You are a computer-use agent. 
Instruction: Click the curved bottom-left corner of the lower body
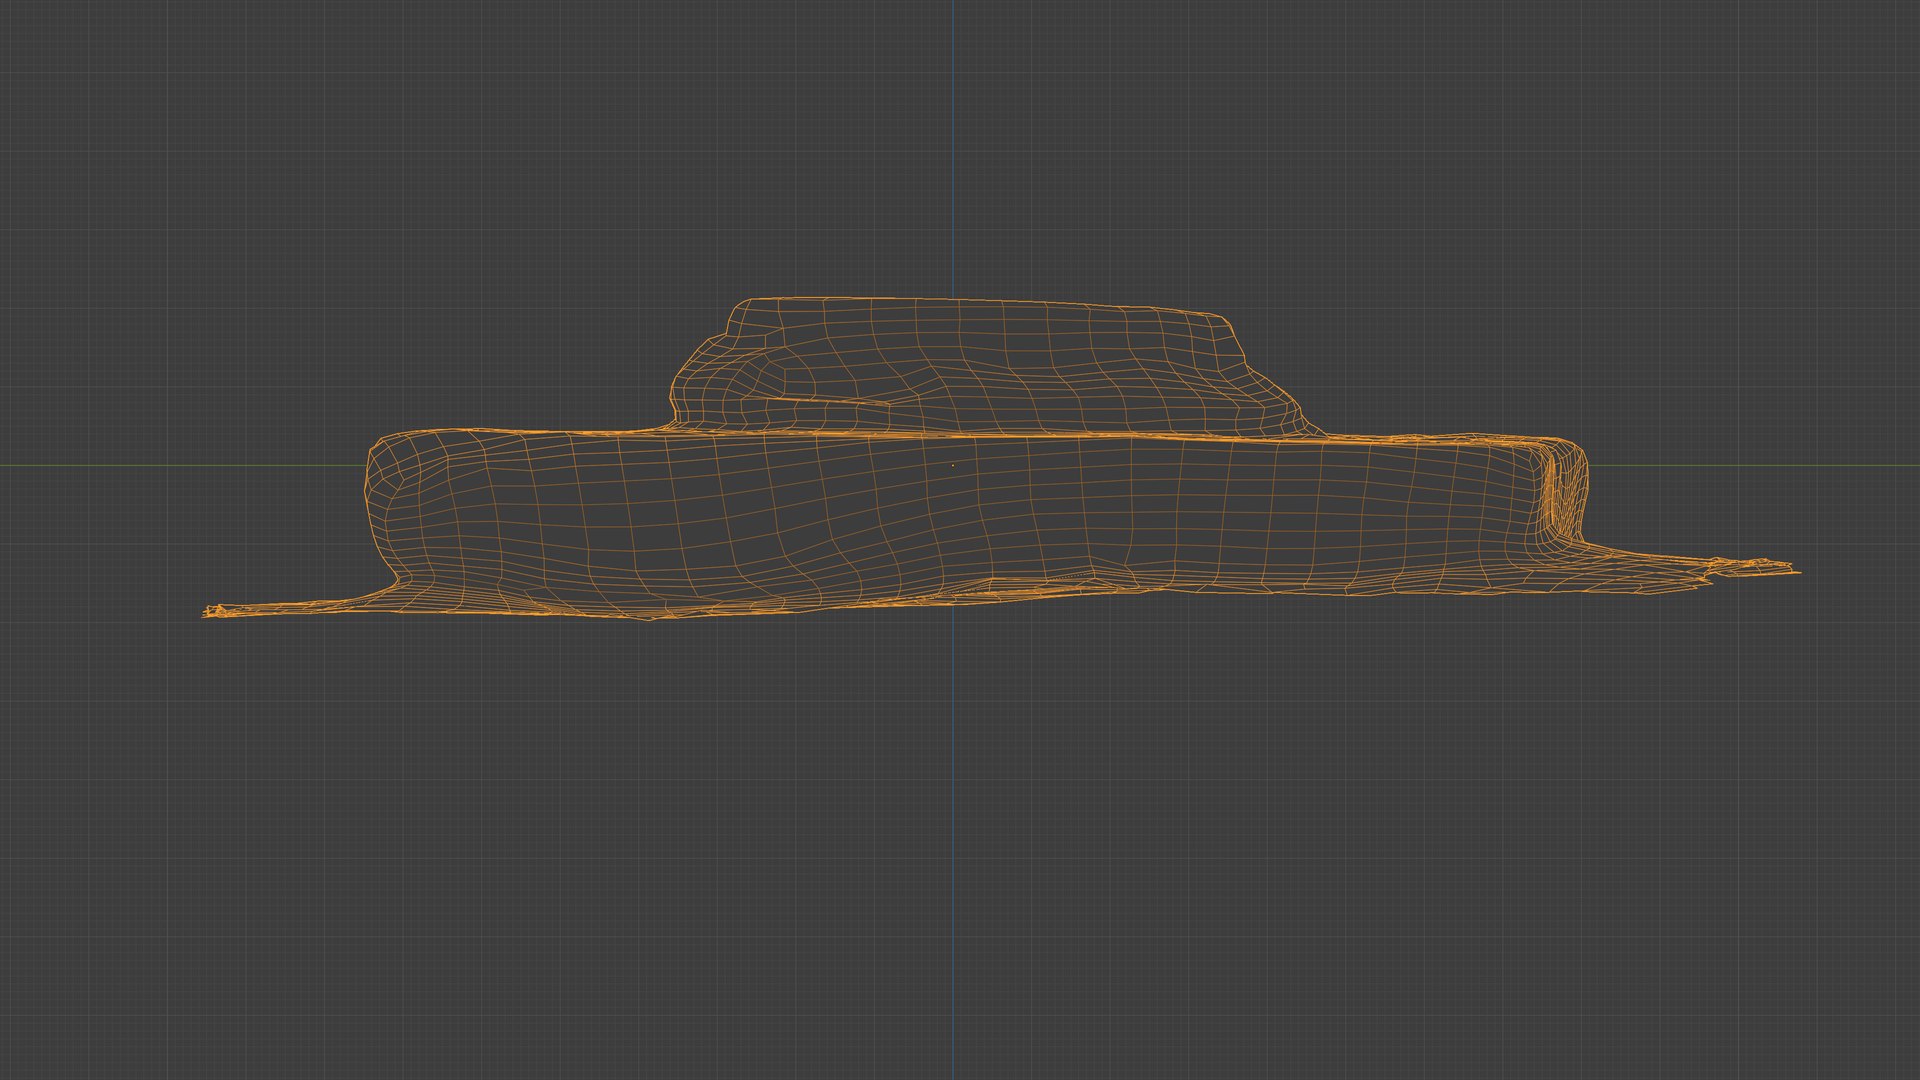click(x=400, y=580)
